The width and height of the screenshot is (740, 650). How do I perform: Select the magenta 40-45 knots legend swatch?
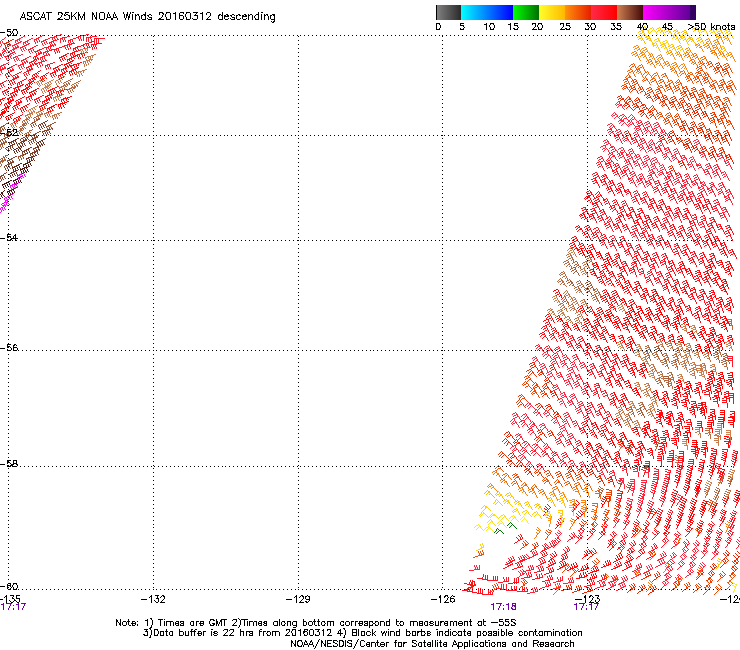click(656, 12)
